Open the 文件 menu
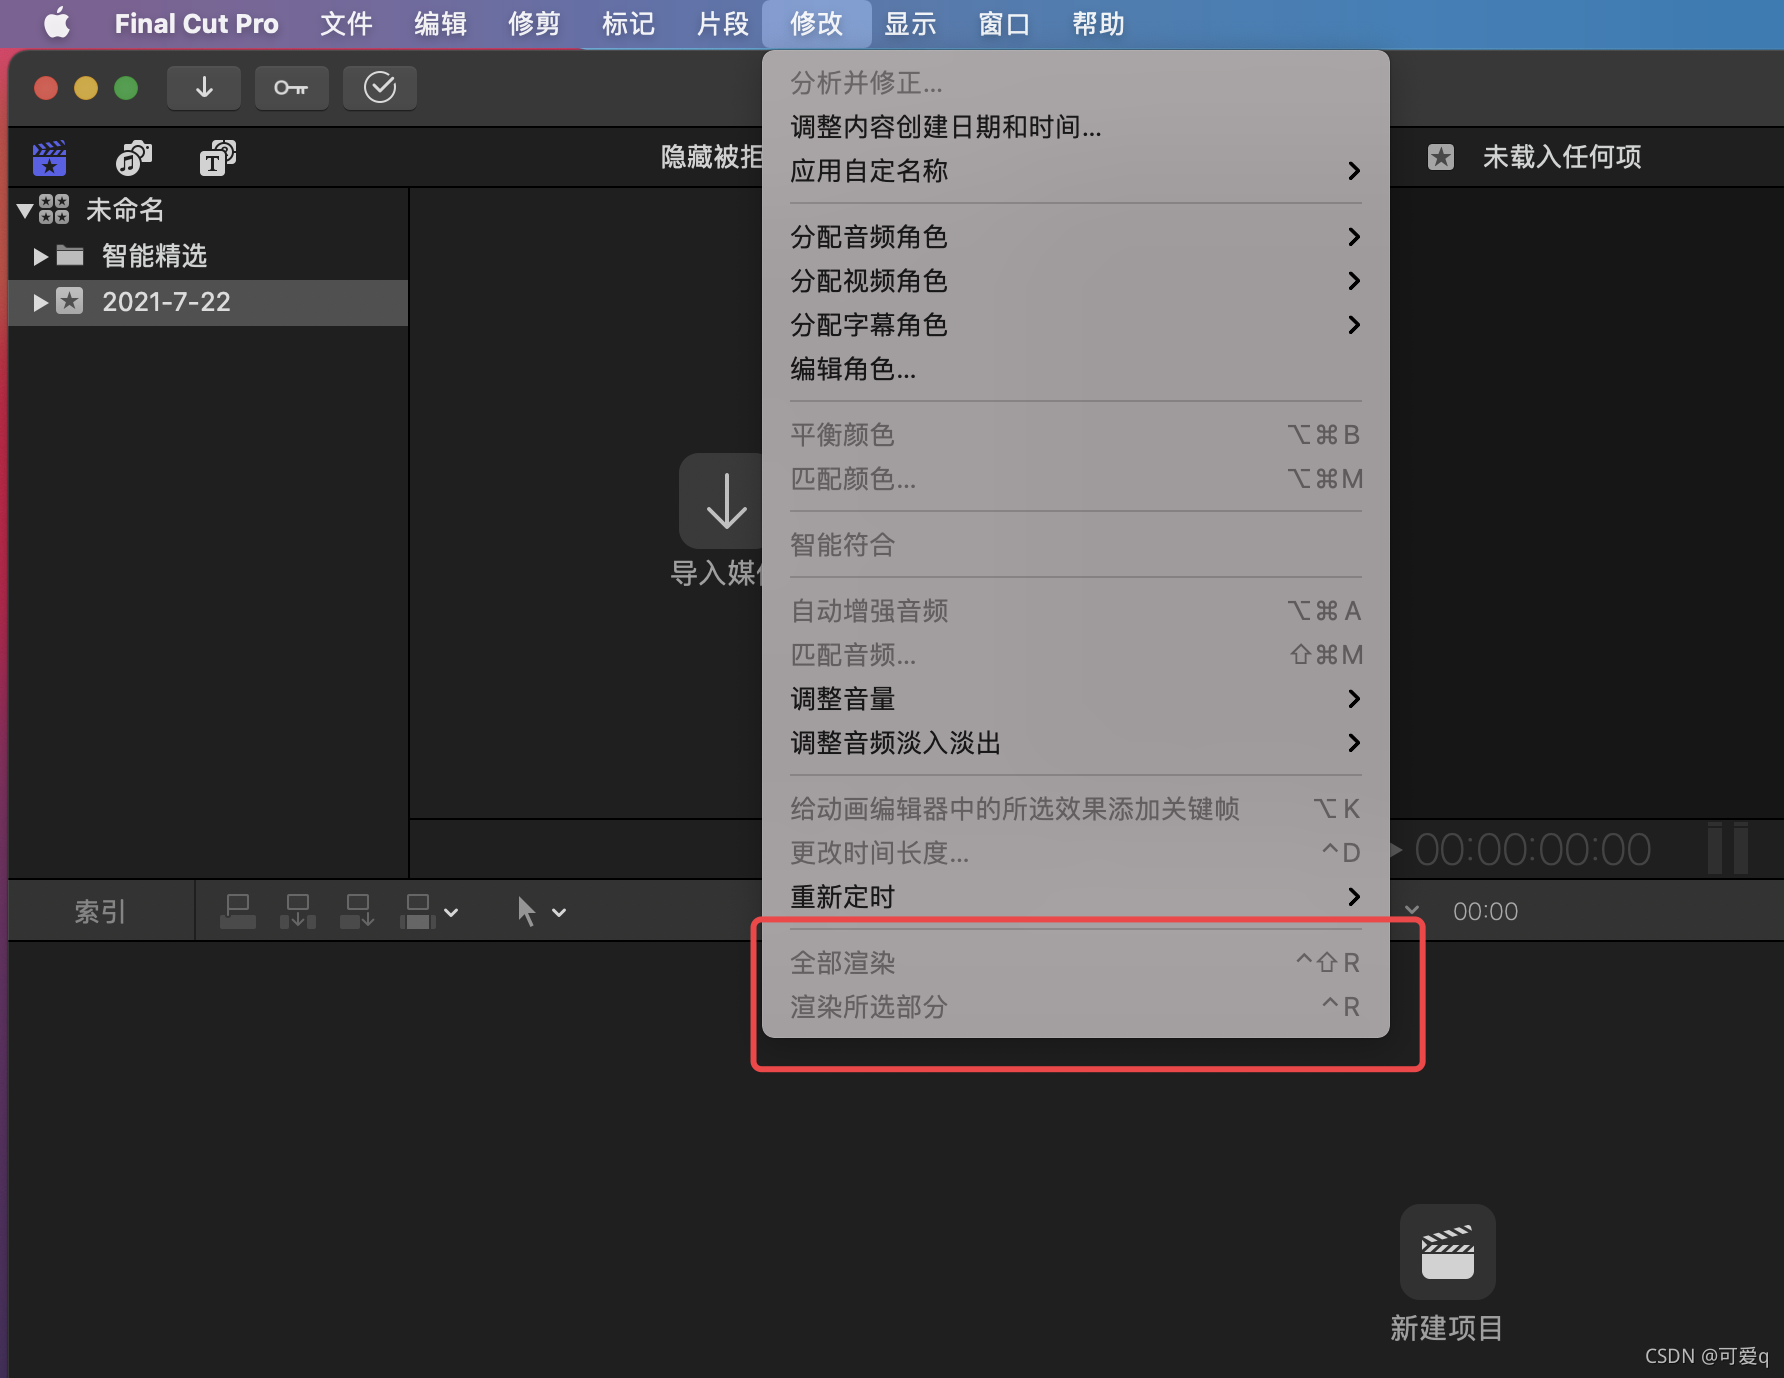Viewport: 1784px width, 1378px height. tap(346, 23)
